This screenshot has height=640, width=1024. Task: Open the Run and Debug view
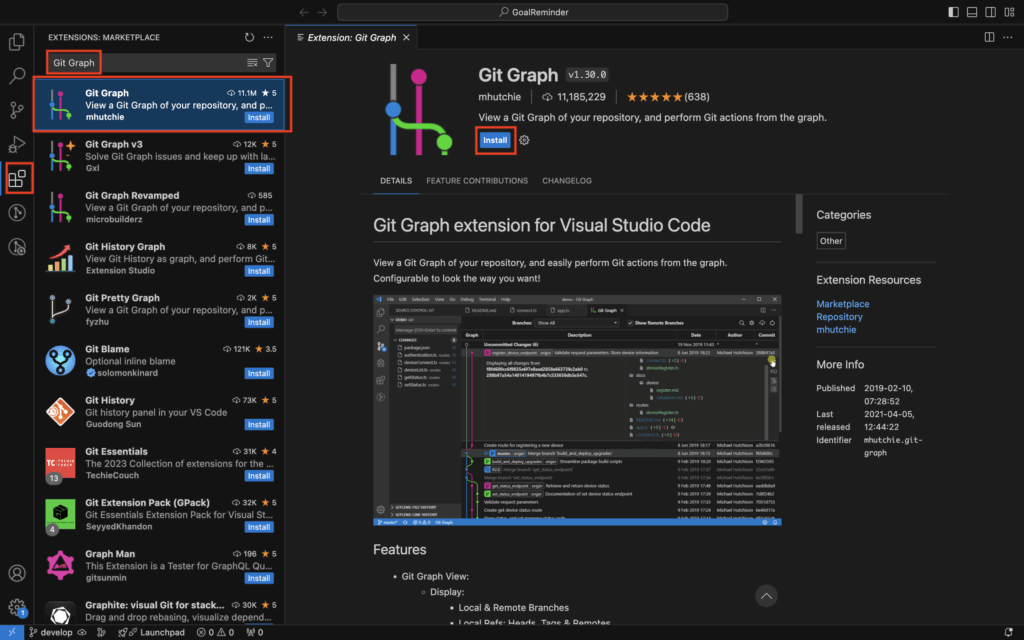click(x=17, y=144)
